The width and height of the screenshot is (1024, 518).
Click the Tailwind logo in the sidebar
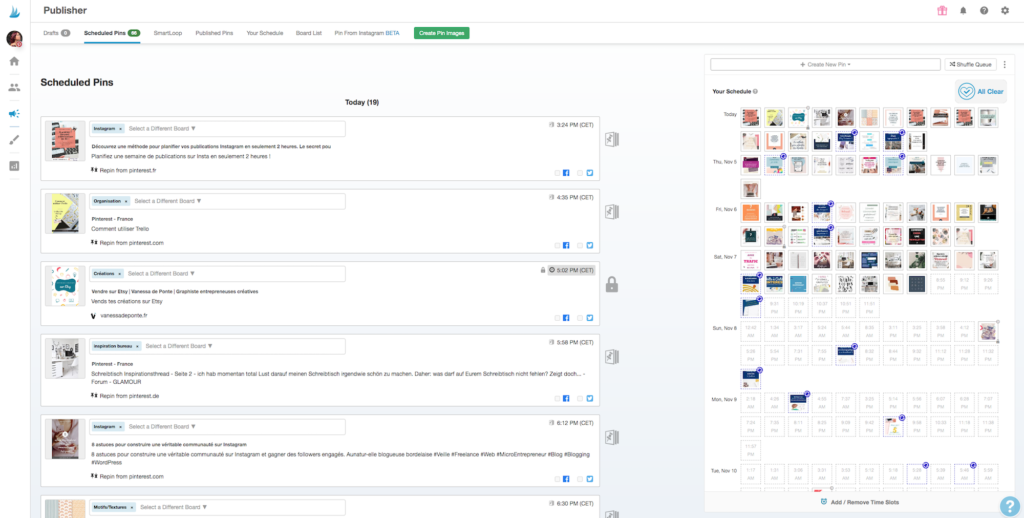14,11
